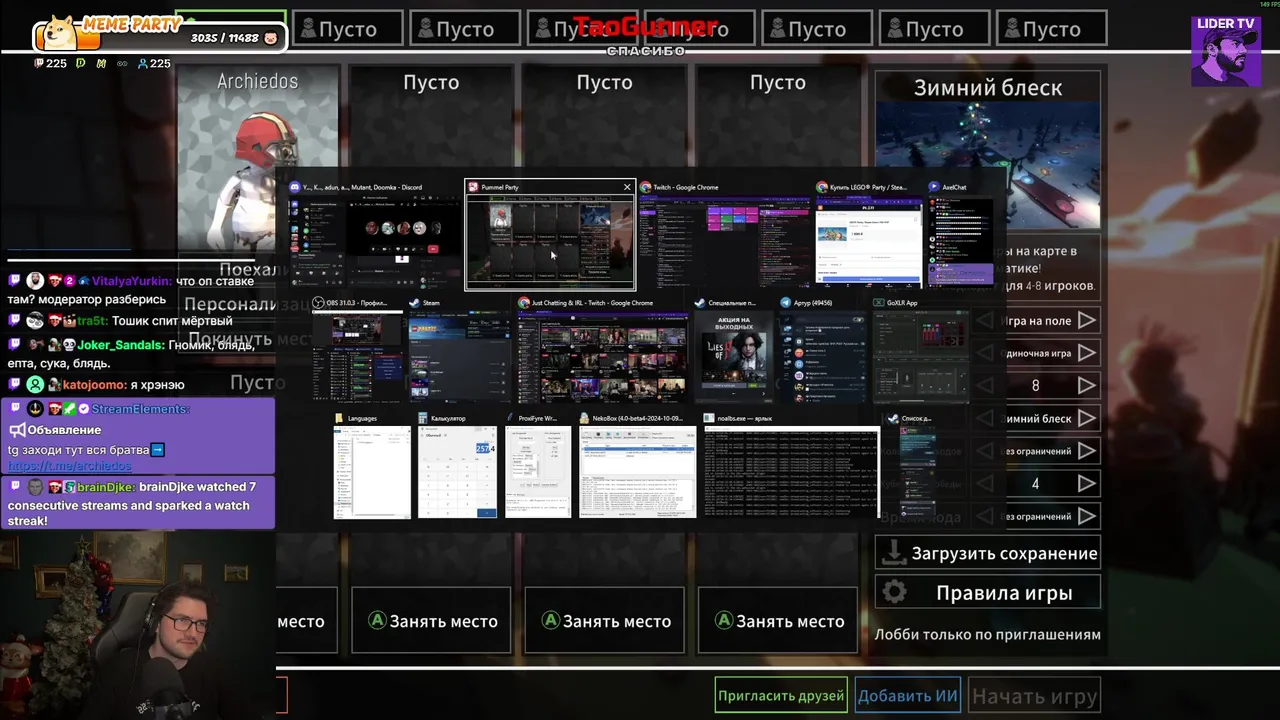Click the ProxiFyre window icon

click(x=511, y=418)
